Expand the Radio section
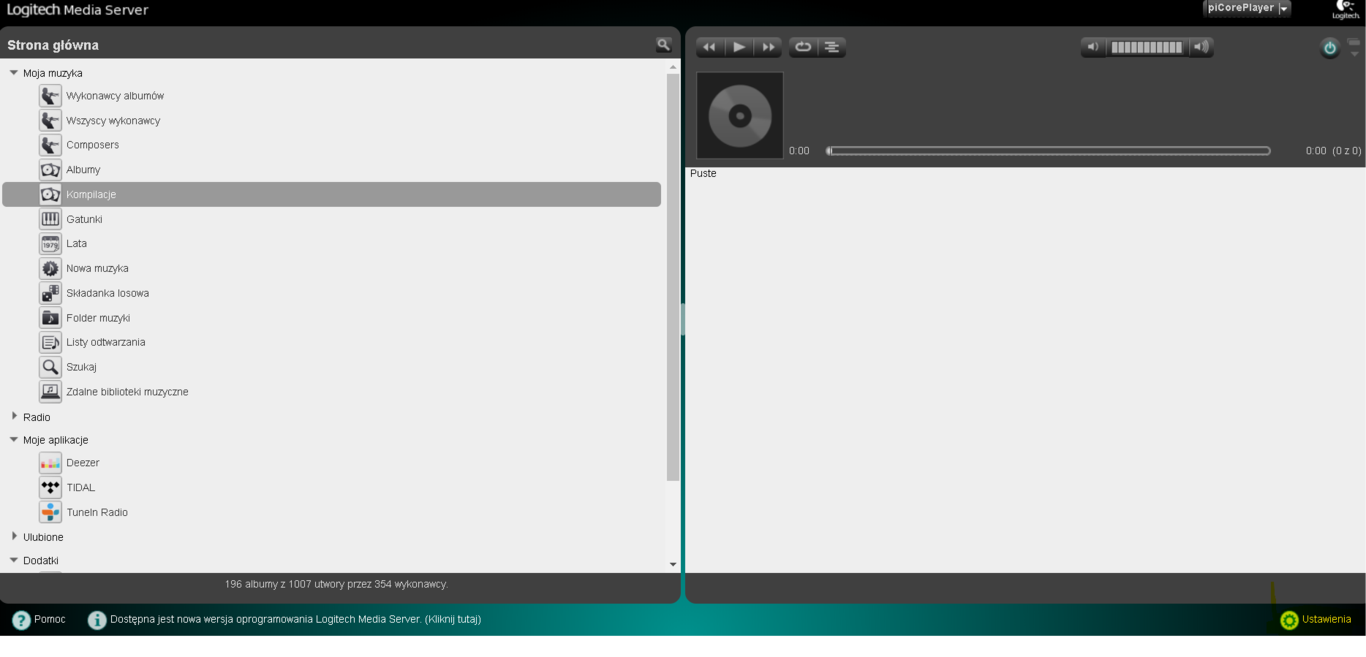The width and height of the screenshot is (1366, 657). coord(14,416)
